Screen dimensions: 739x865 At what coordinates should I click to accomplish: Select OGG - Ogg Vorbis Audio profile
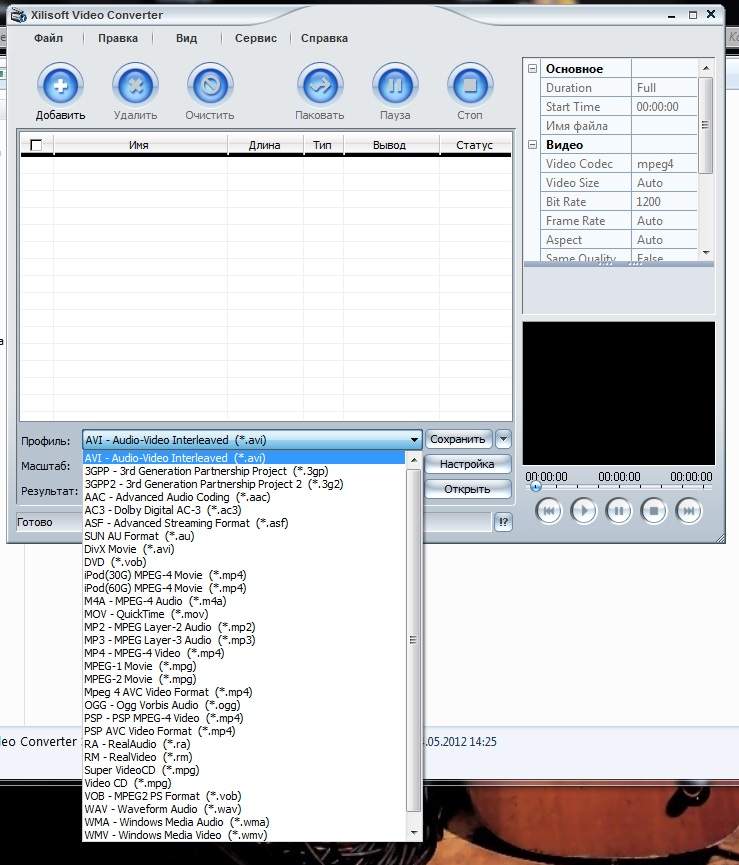tap(243, 706)
